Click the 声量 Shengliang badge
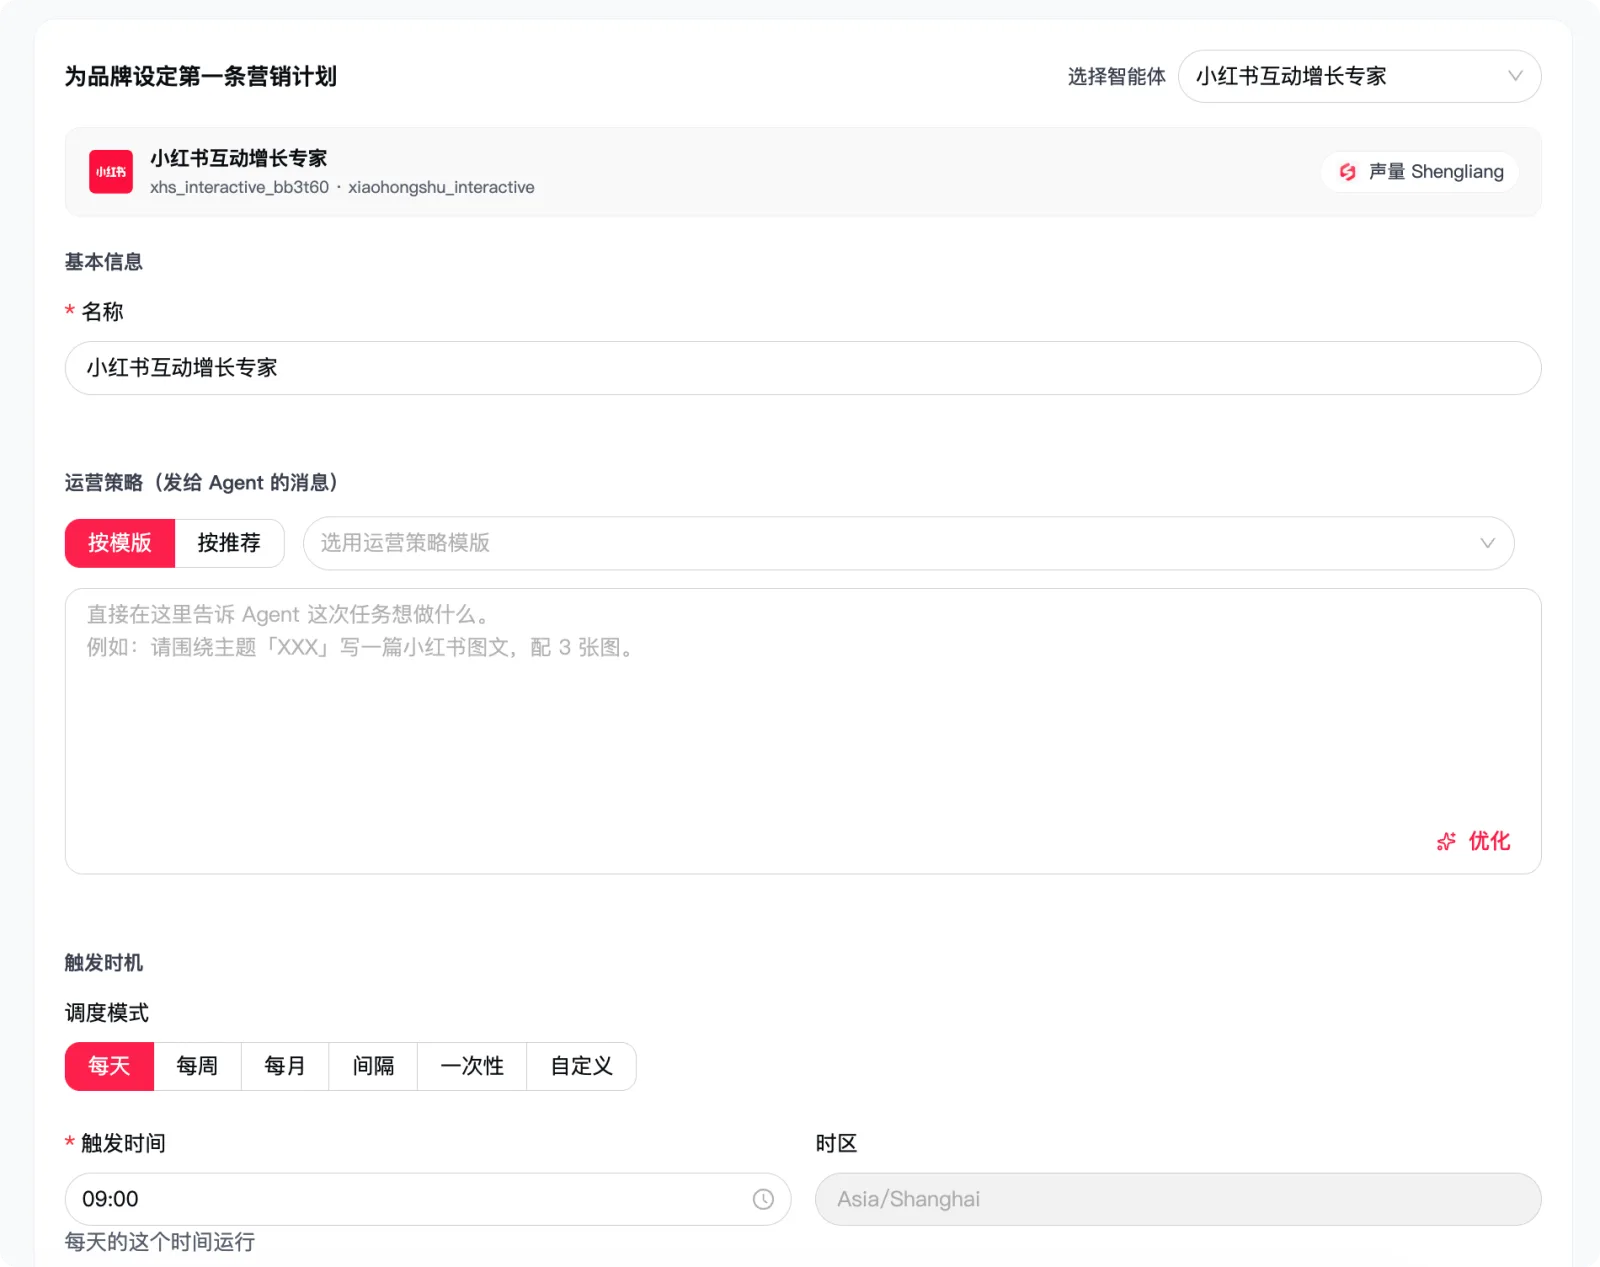Viewport: 1600px width, 1267px height. point(1420,172)
